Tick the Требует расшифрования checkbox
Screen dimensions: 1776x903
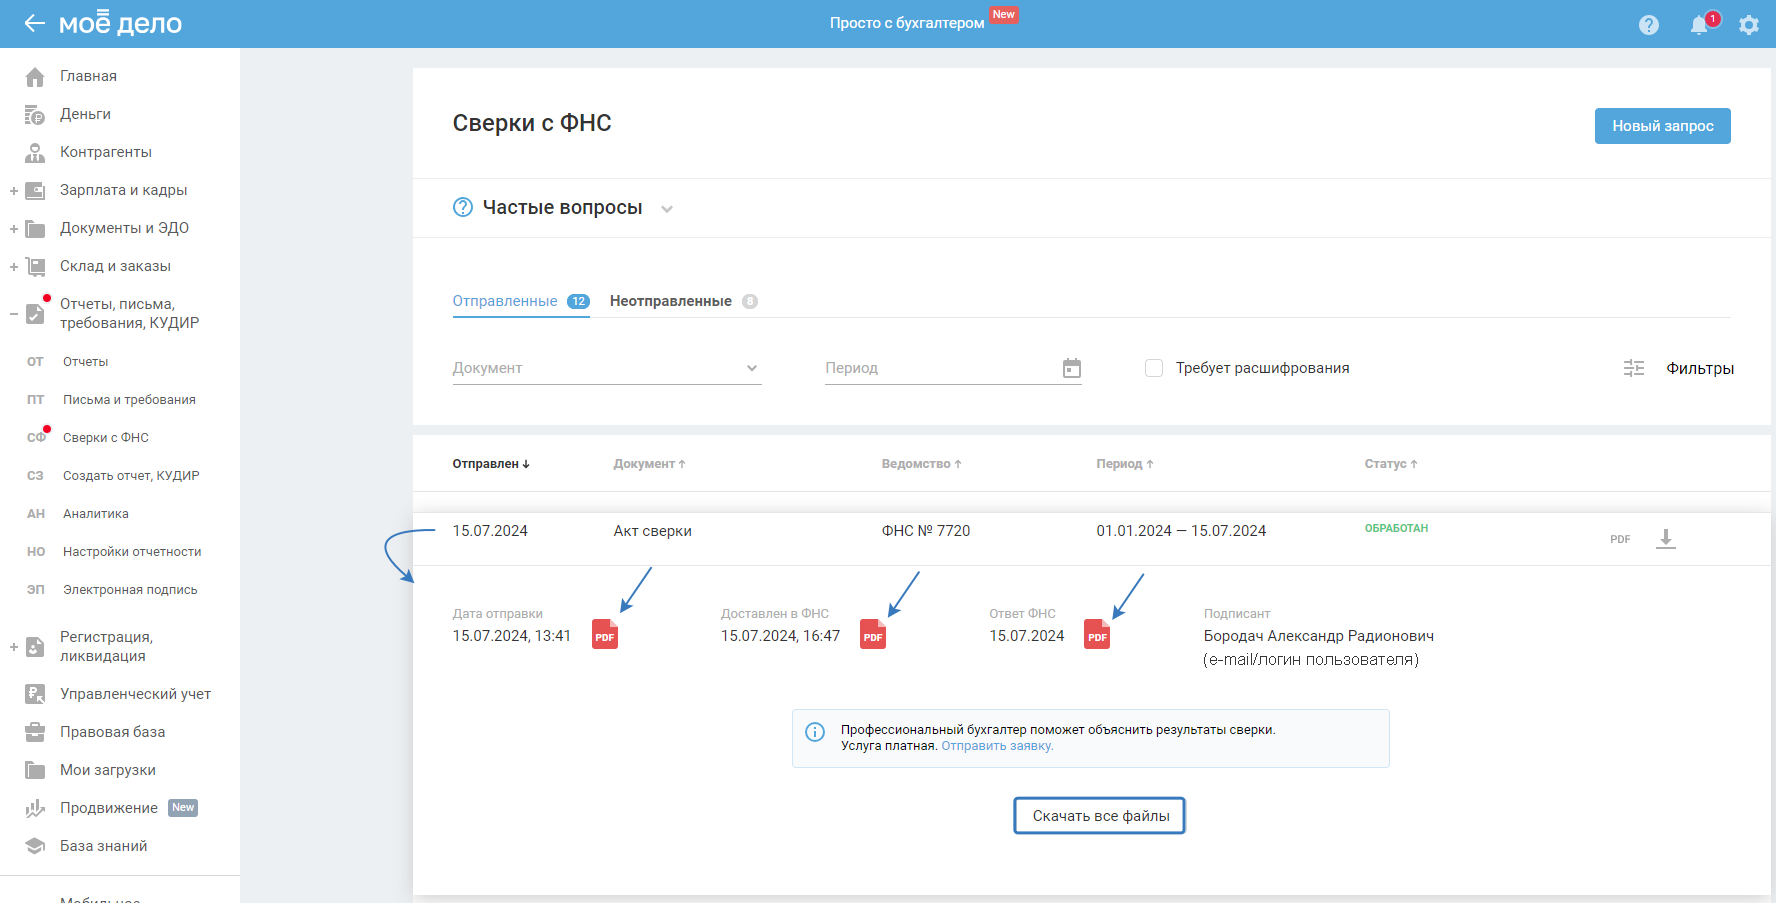click(x=1154, y=368)
